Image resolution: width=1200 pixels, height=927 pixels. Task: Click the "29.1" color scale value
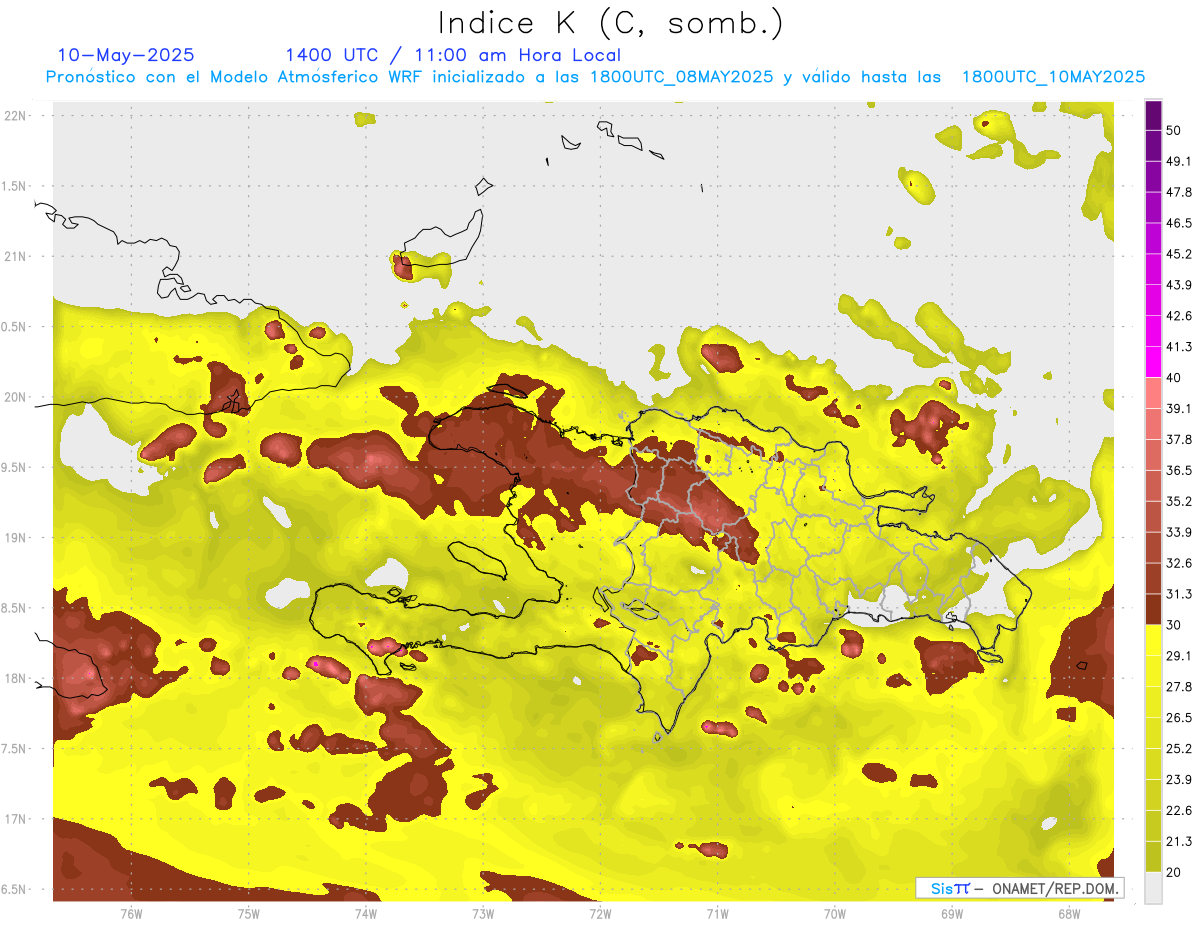tap(1180, 656)
